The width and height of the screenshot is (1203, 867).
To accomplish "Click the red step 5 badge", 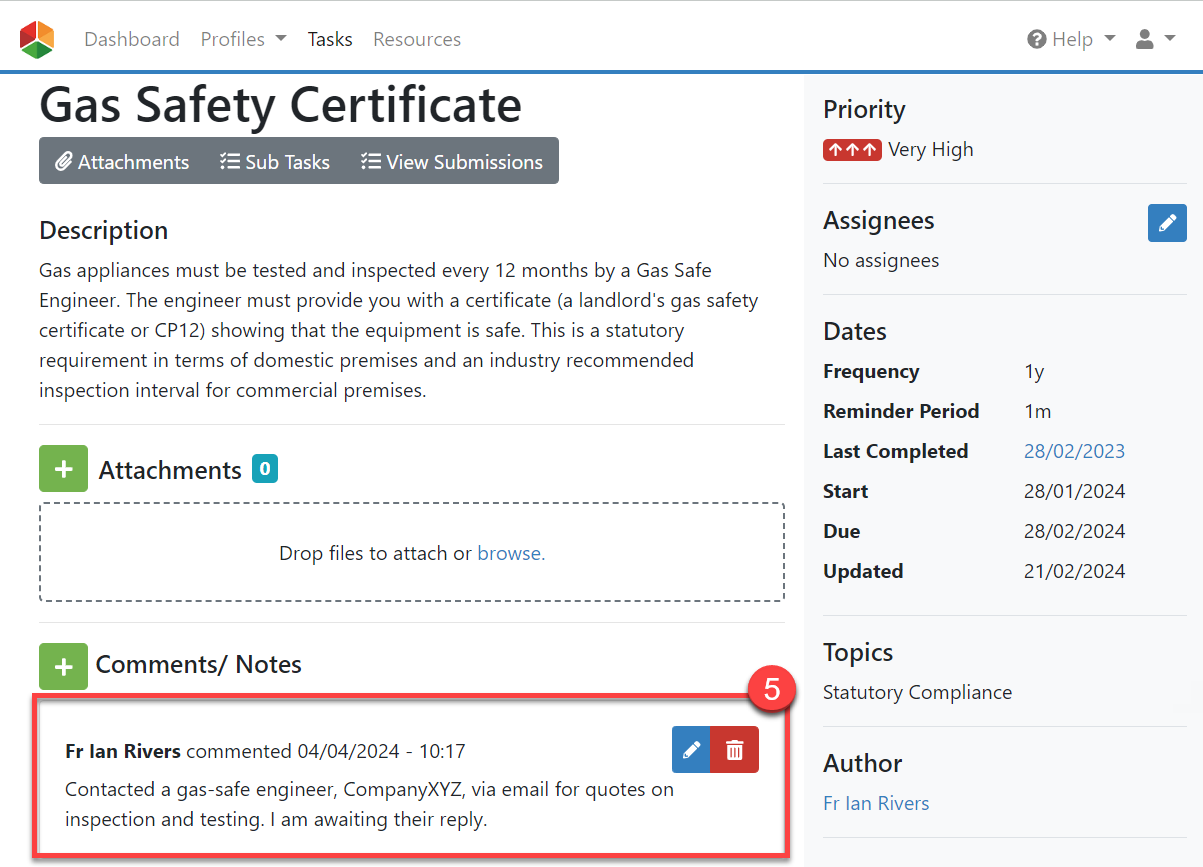I will pos(771,689).
